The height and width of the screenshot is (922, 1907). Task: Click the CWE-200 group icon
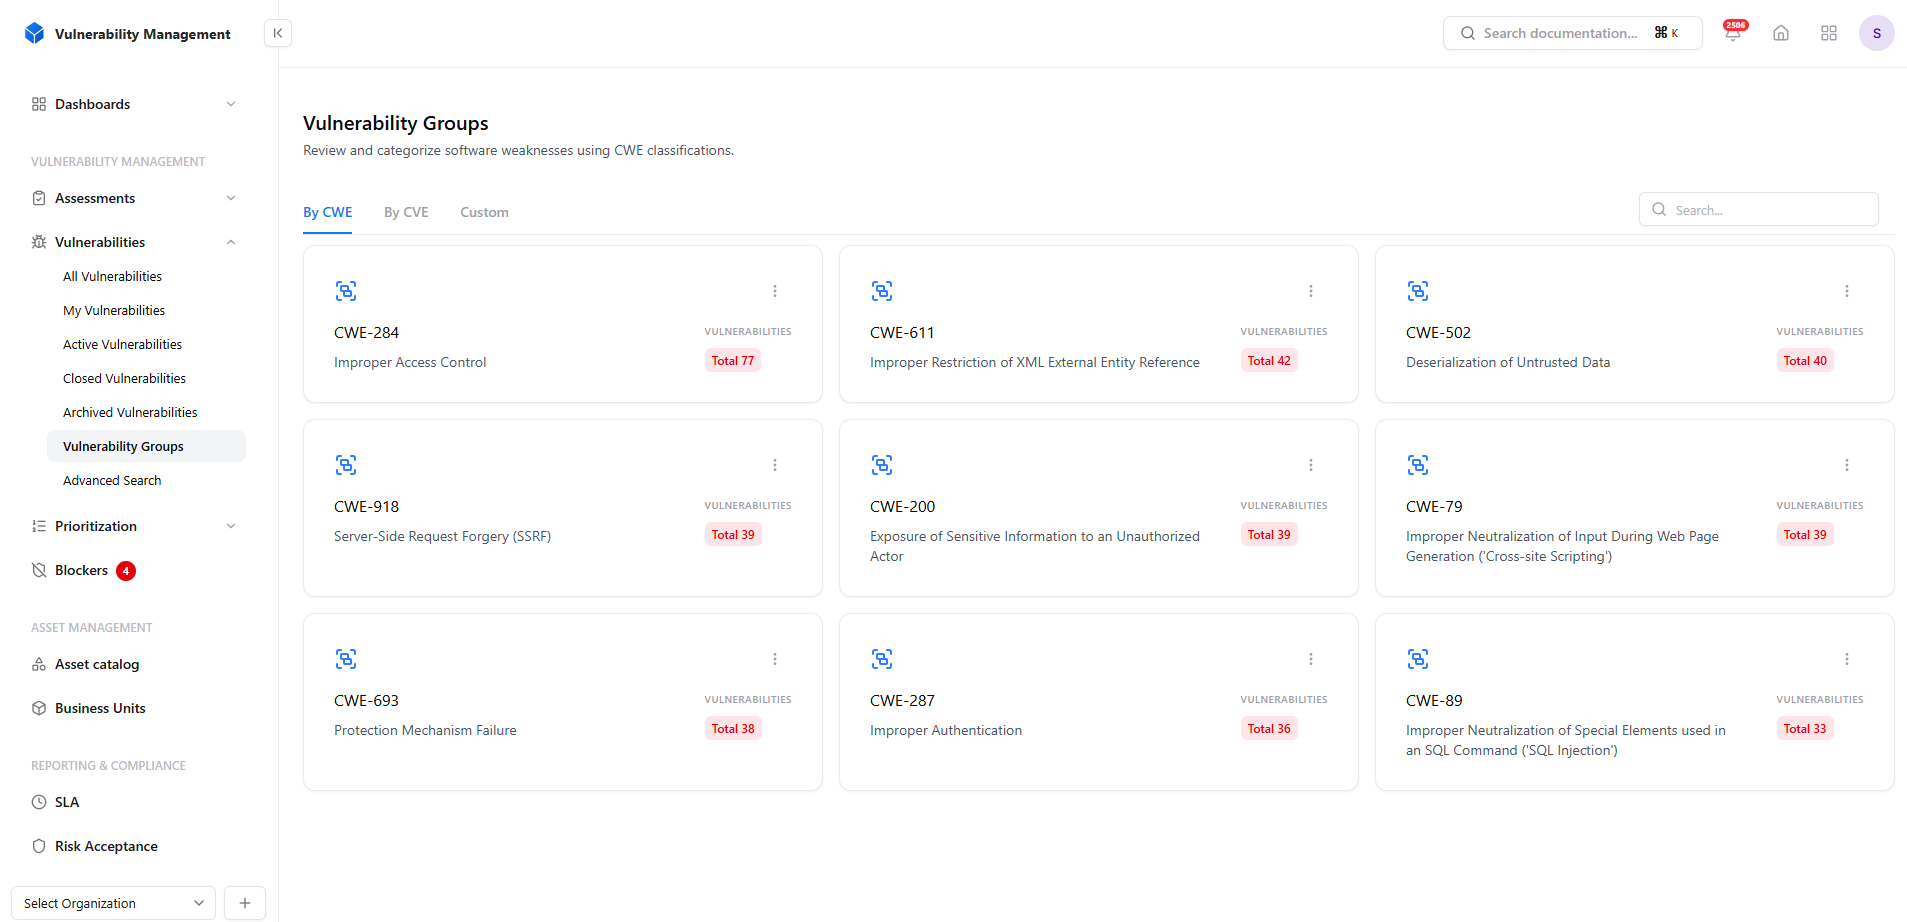pyautogui.click(x=882, y=465)
